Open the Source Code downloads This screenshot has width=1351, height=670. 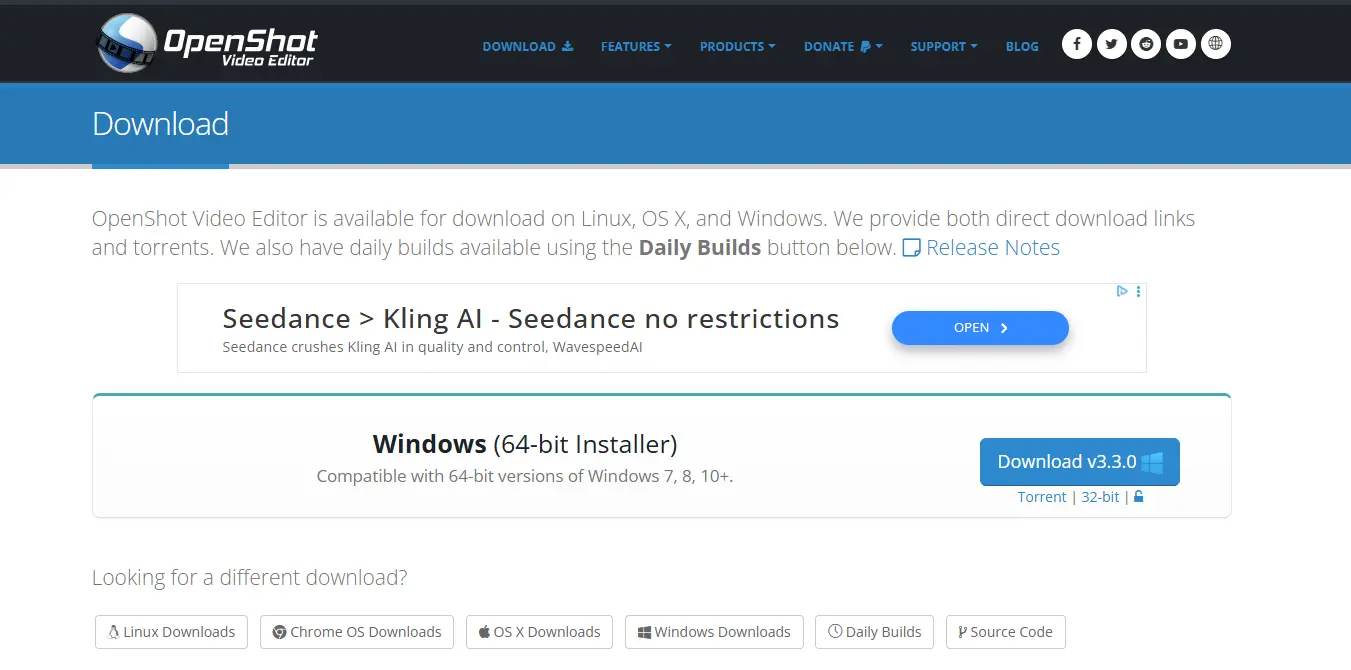click(1005, 631)
